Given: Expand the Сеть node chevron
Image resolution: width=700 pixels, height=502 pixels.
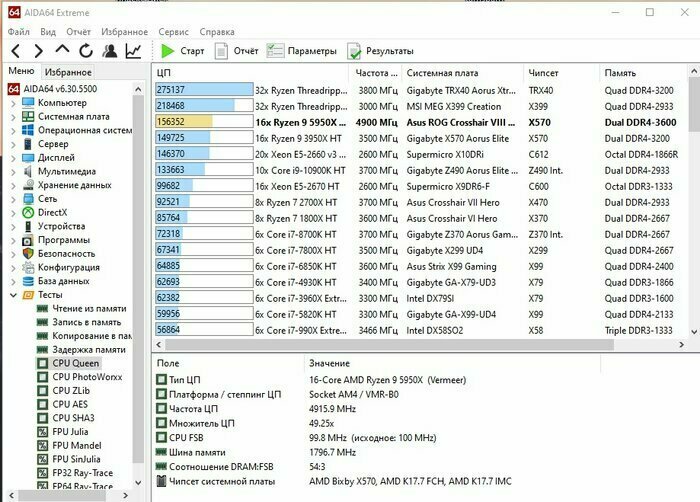Looking at the screenshot, I should 13,199.
